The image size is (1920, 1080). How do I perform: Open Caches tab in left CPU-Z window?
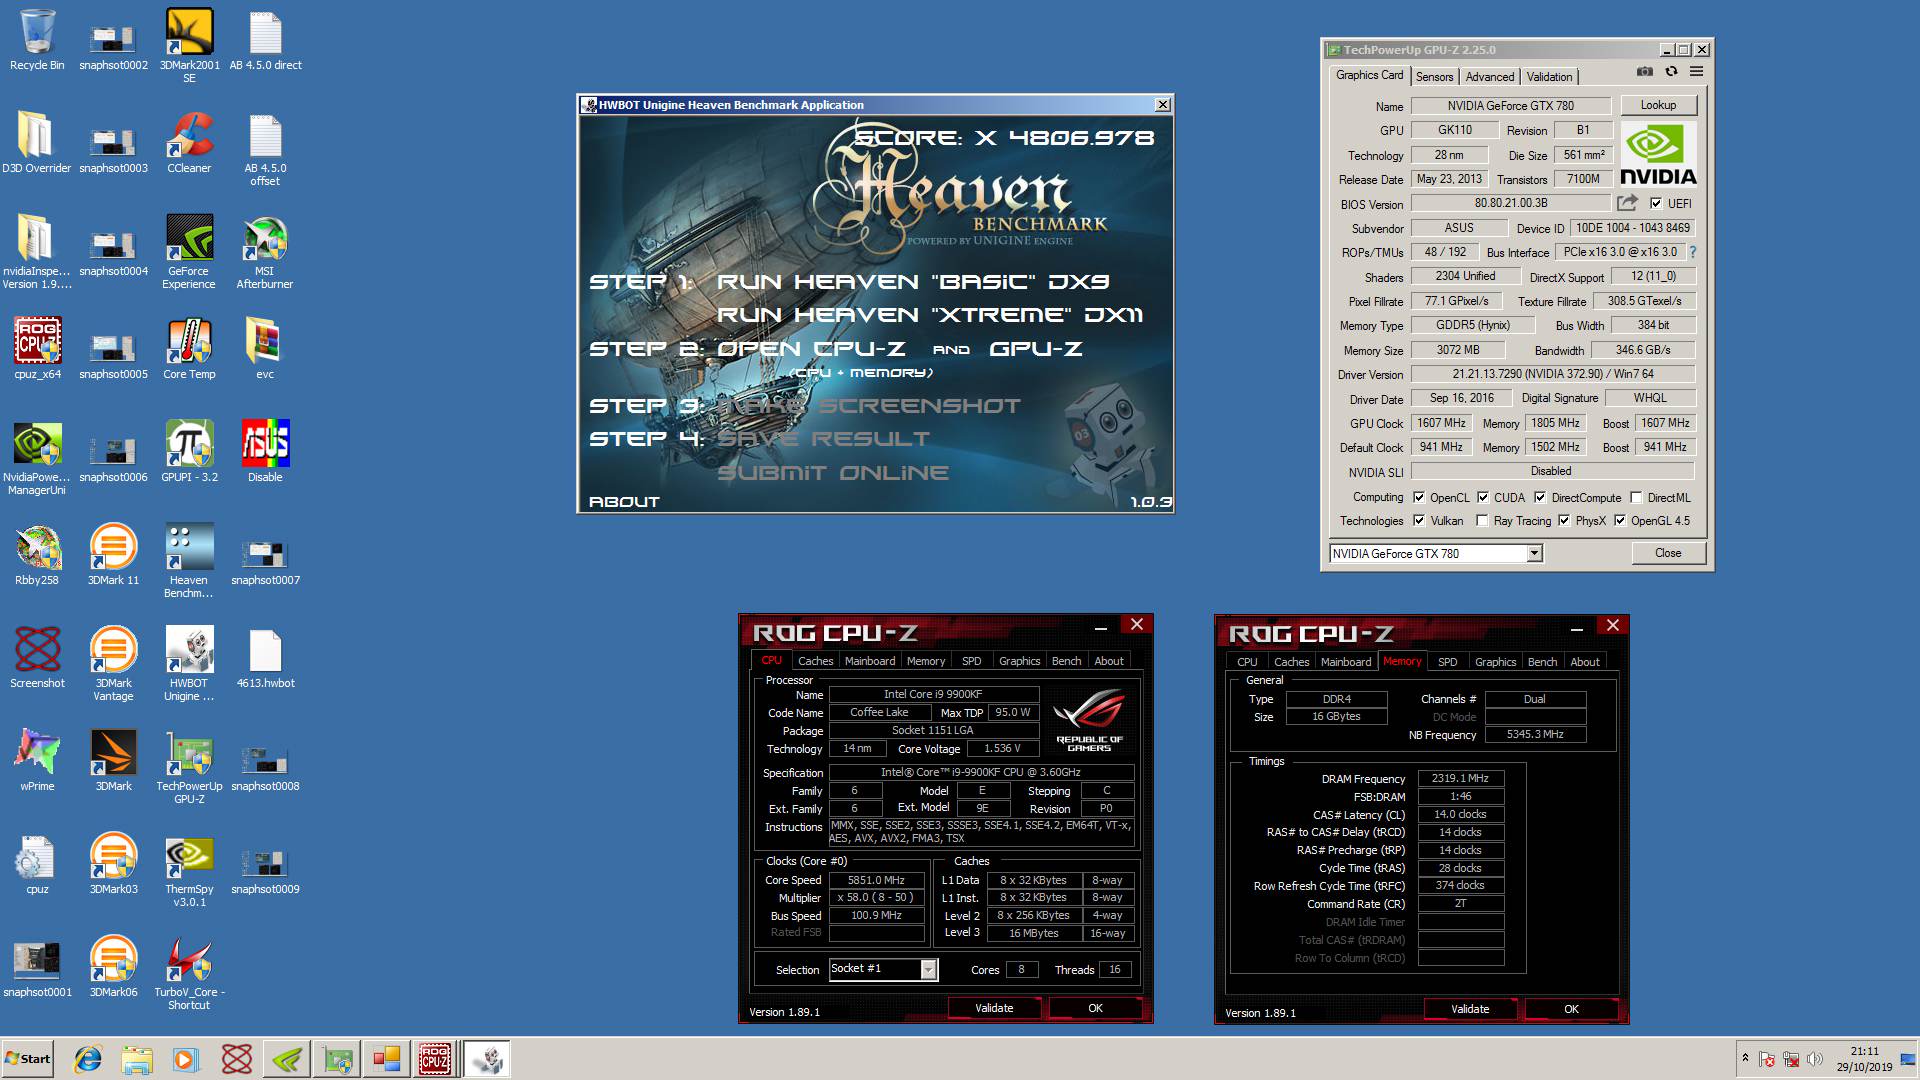coord(815,661)
